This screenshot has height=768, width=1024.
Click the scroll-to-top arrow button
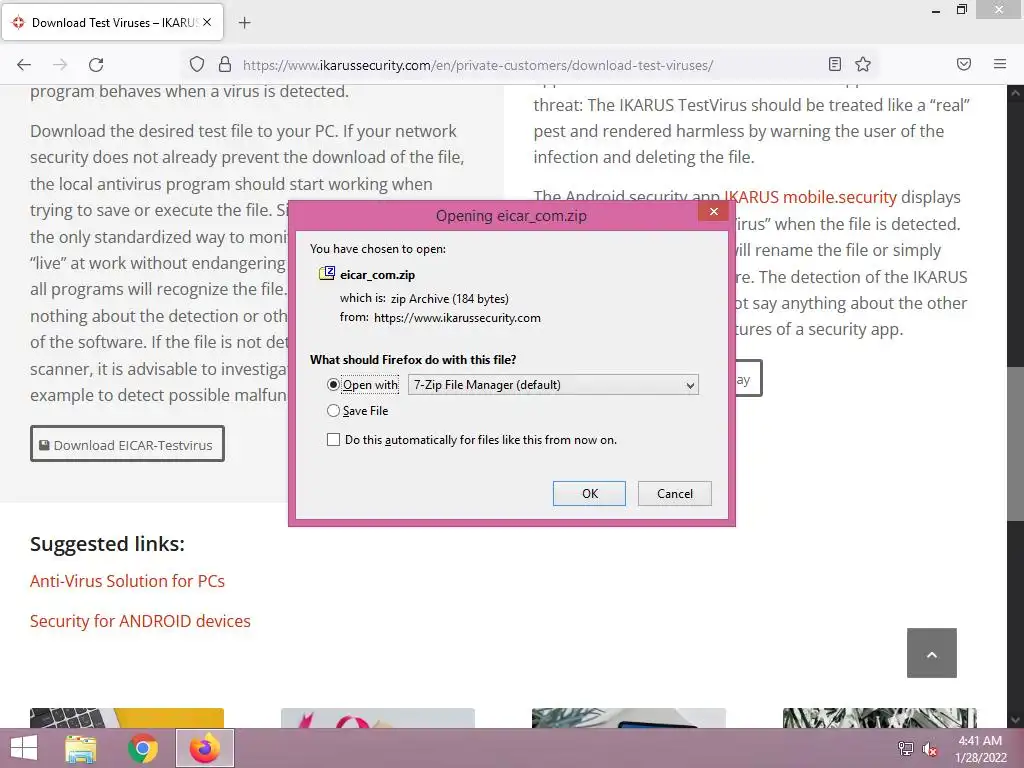tap(932, 653)
